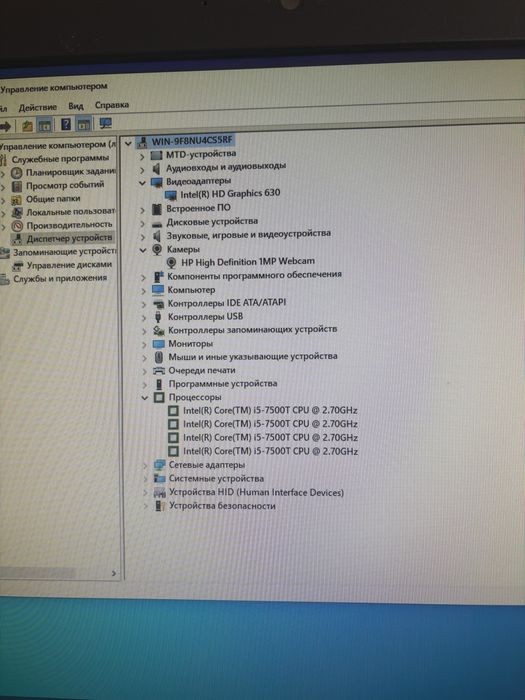Click the Мониторы icon
The image size is (525, 700).
pos(159,344)
